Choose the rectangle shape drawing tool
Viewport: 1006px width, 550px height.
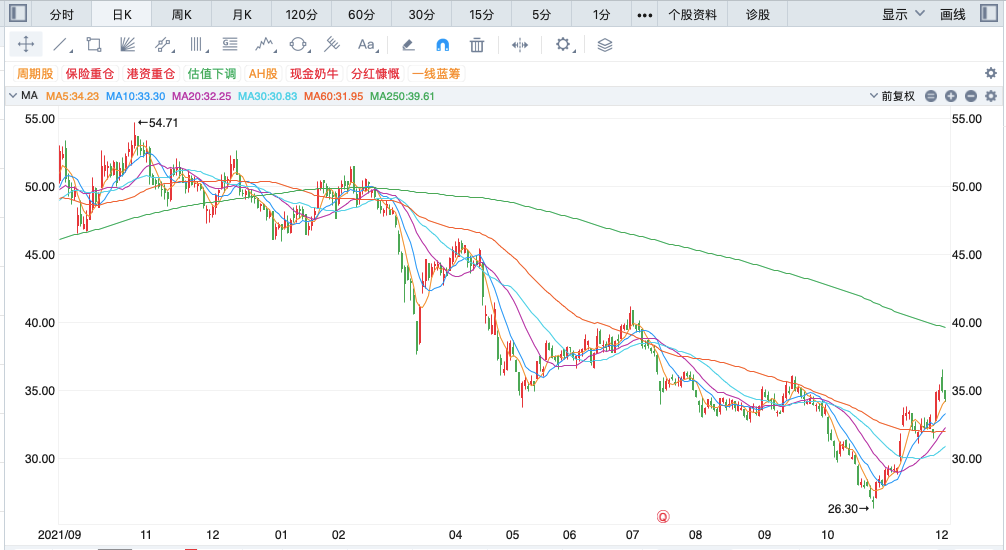pos(94,45)
